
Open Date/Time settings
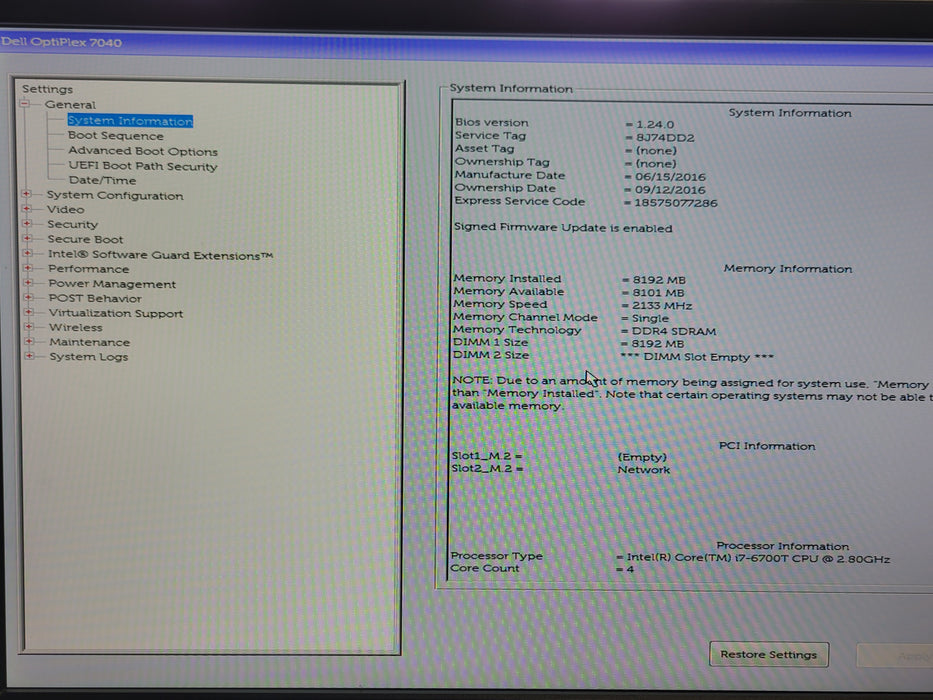click(102, 180)
